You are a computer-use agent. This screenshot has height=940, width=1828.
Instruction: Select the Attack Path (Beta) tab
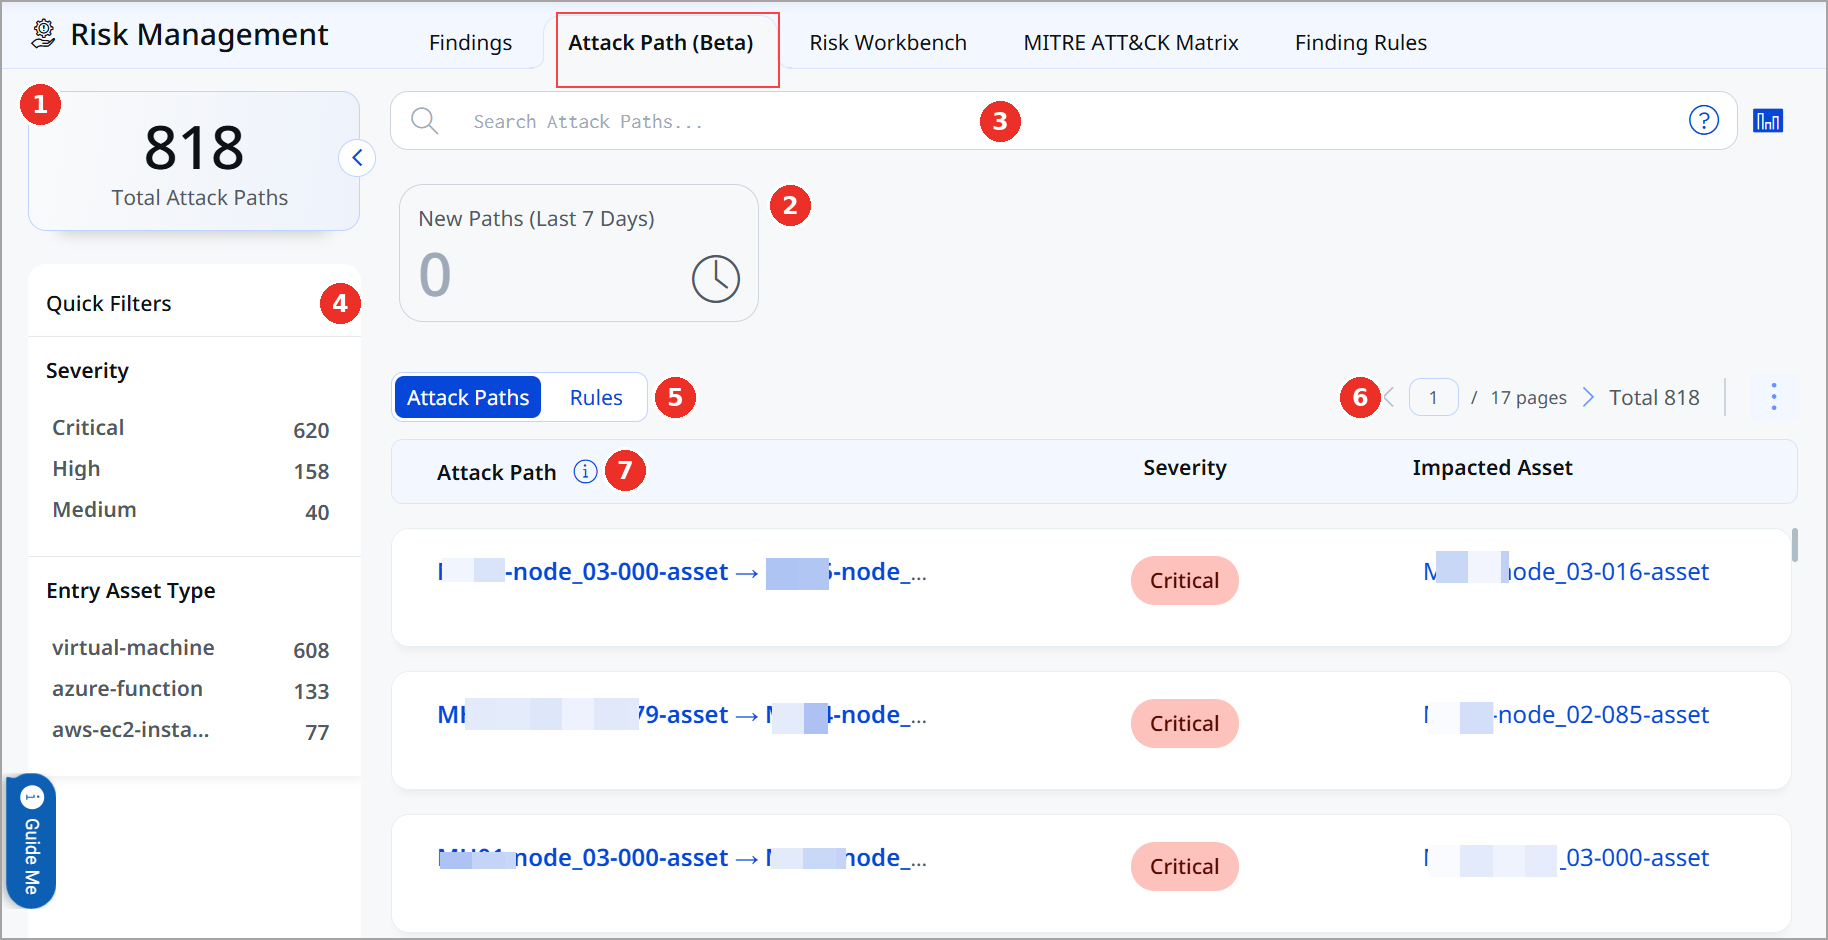pos(661,43)
